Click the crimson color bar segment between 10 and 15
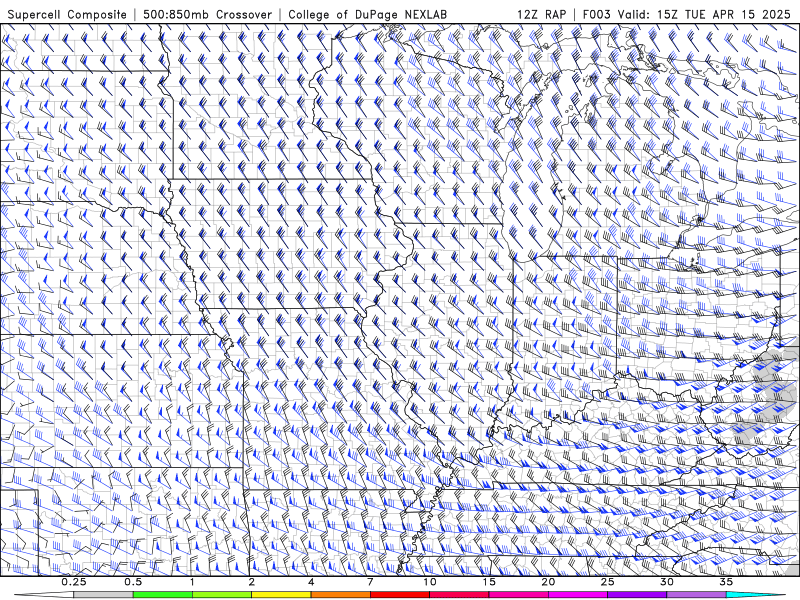Image resolution: width=800 pixels, height=600 pixels. [x=459, y=595]
